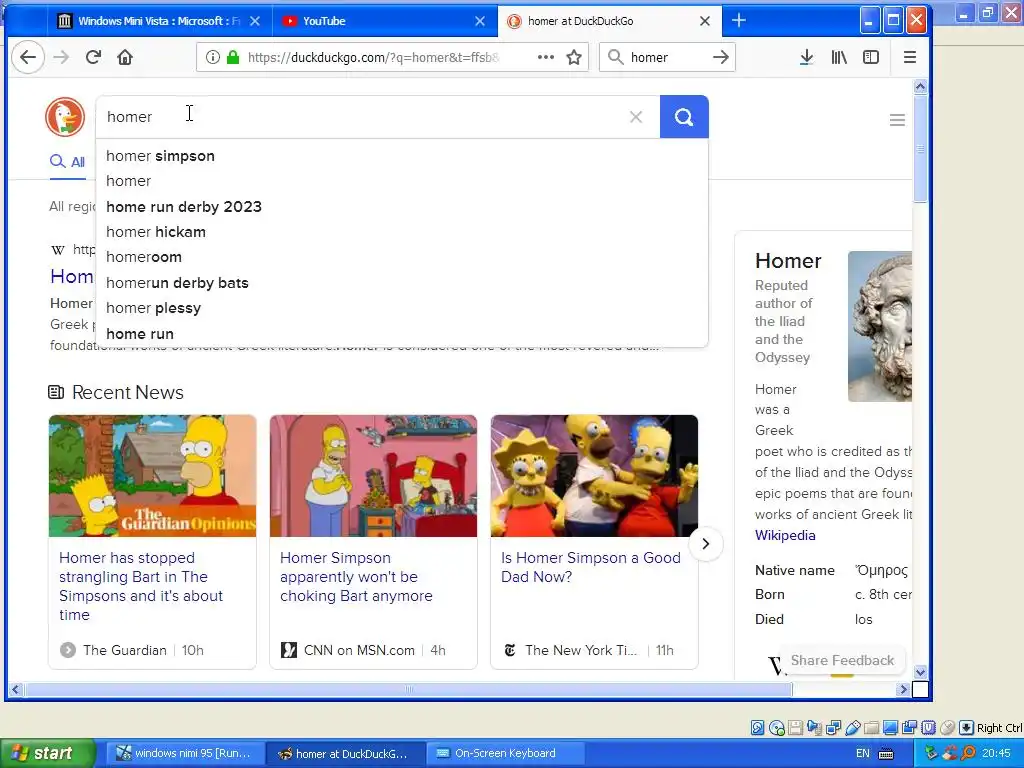Click the Firefox address bar URL
This screenshot has height=768, width=1024.
point(374,57)
